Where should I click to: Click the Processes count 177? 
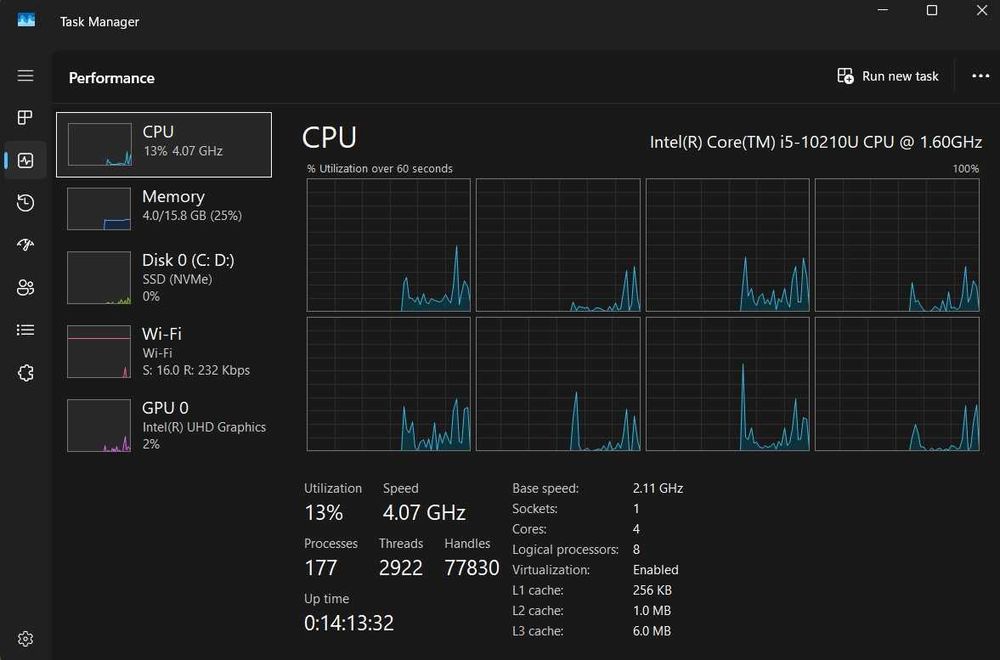[x=321, y=568]
